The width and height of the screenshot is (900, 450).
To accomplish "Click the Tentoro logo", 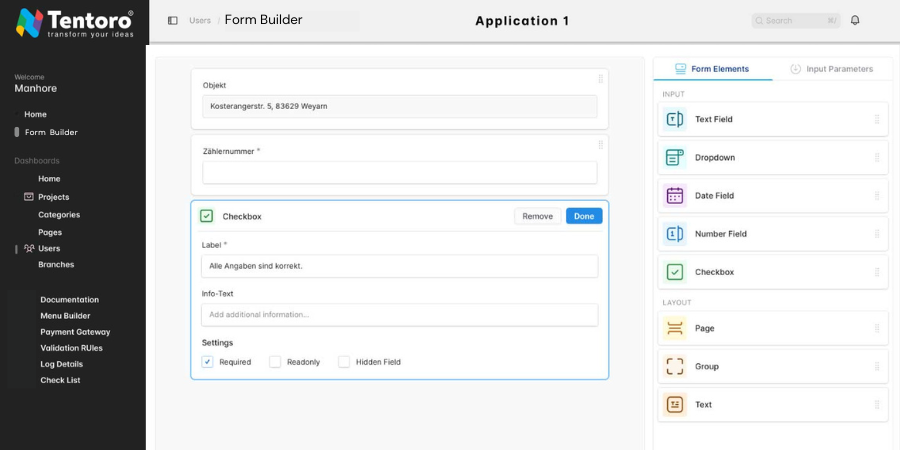I will click(x=75, y=23).
